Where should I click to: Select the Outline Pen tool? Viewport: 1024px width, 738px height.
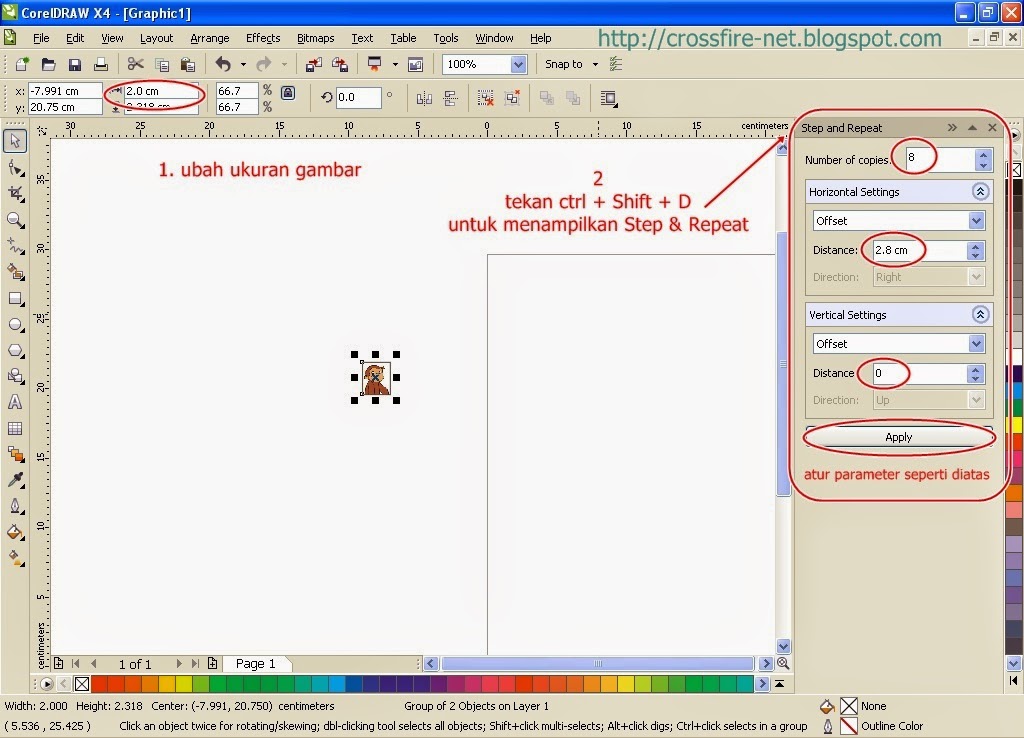pos(15,506)
